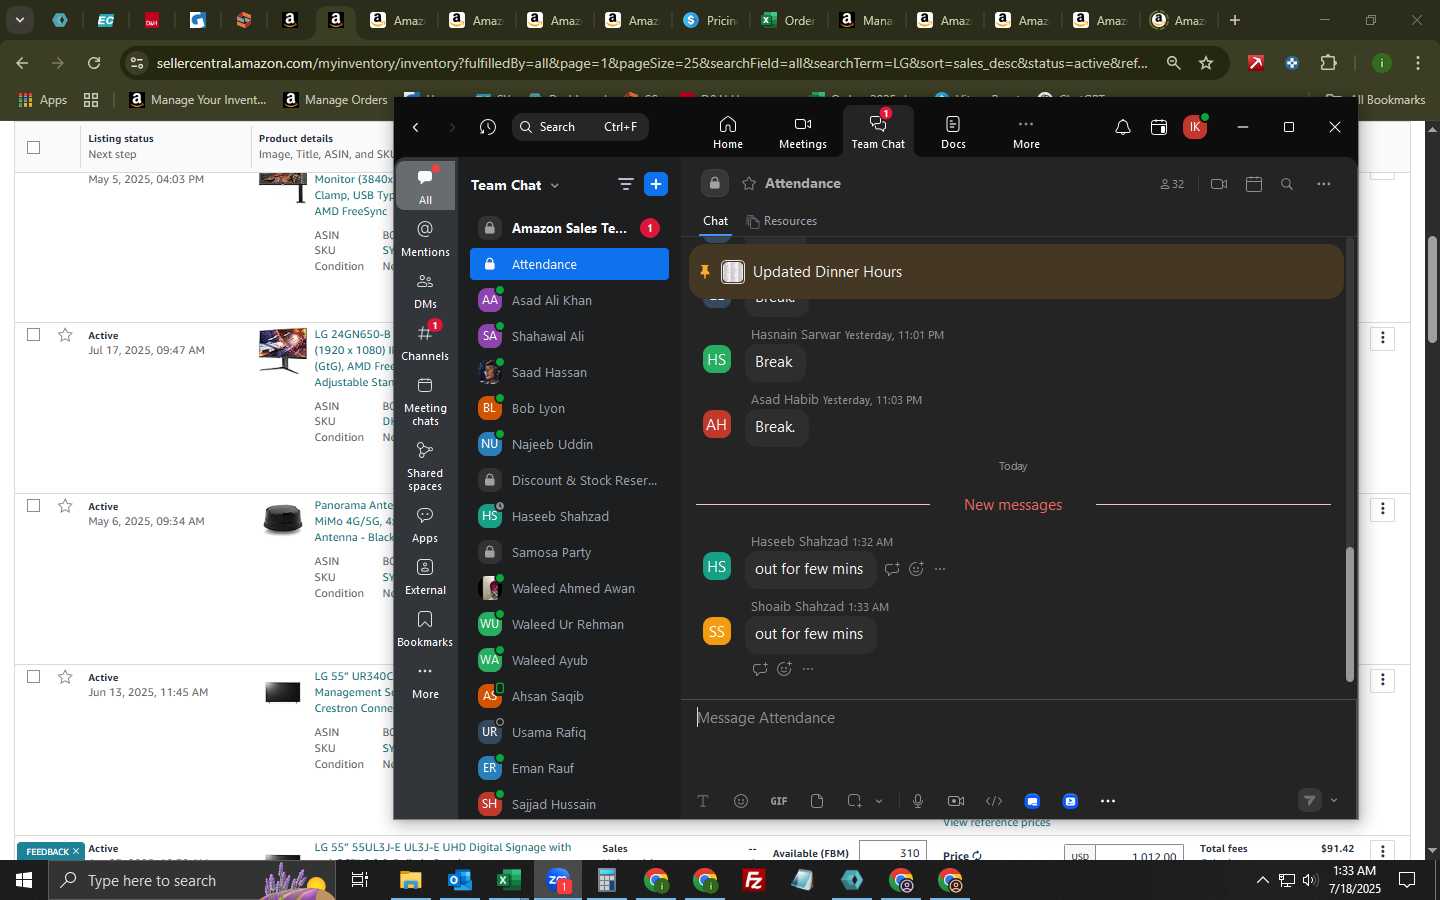
Task: Expand the send options dropdown arrow
Action: [1334, 800]
